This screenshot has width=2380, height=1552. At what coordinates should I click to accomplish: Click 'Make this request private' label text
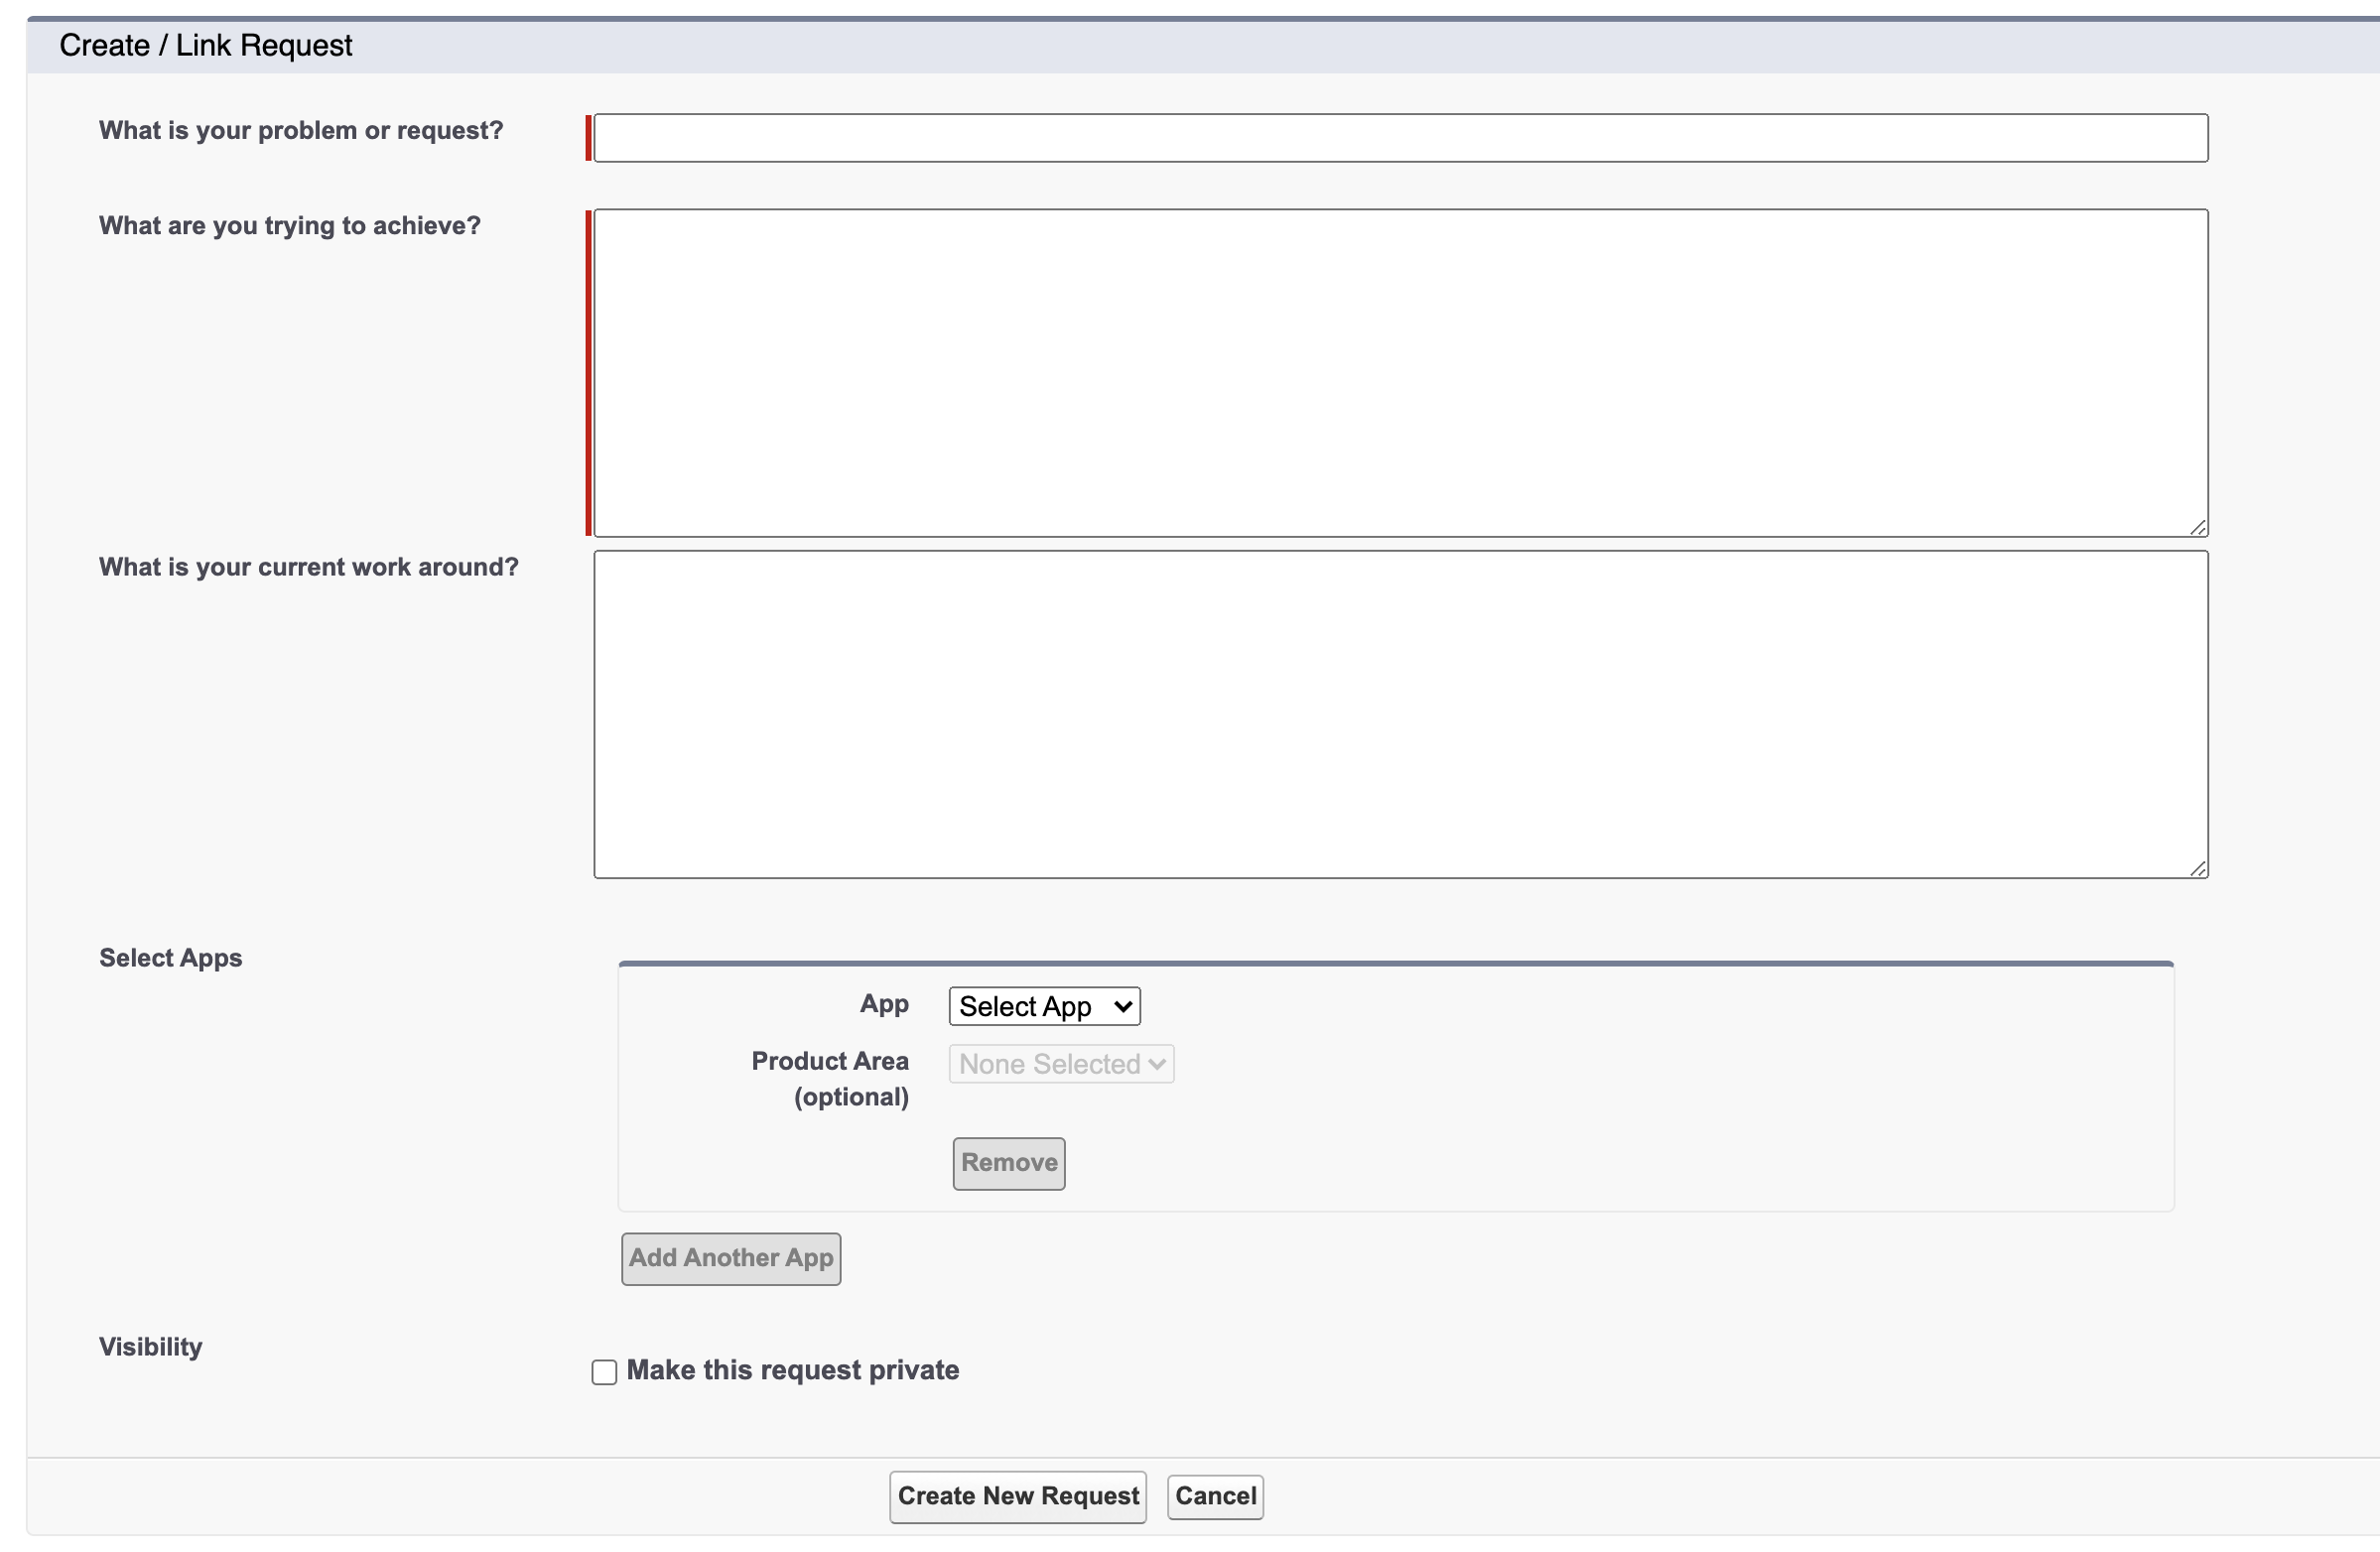[793, 1370]
